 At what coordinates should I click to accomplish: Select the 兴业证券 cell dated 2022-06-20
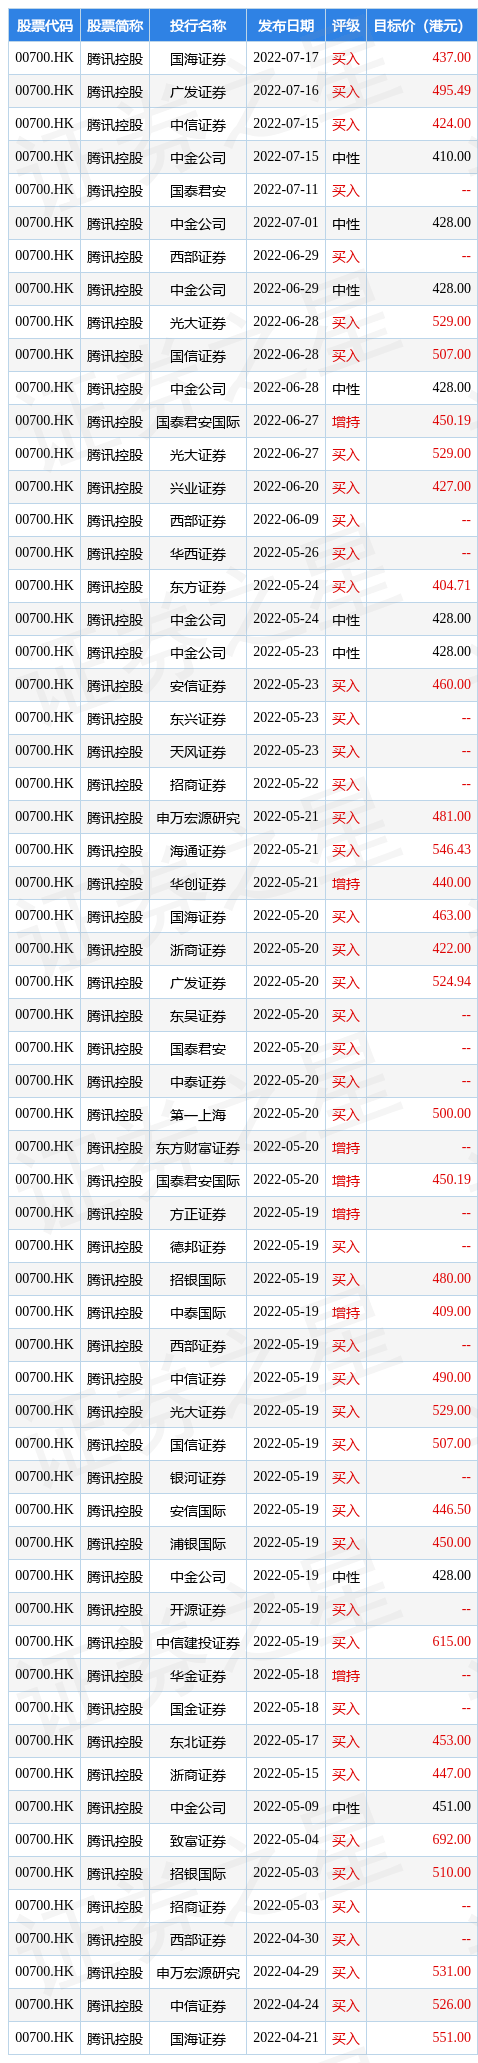(x=198, y=487)
